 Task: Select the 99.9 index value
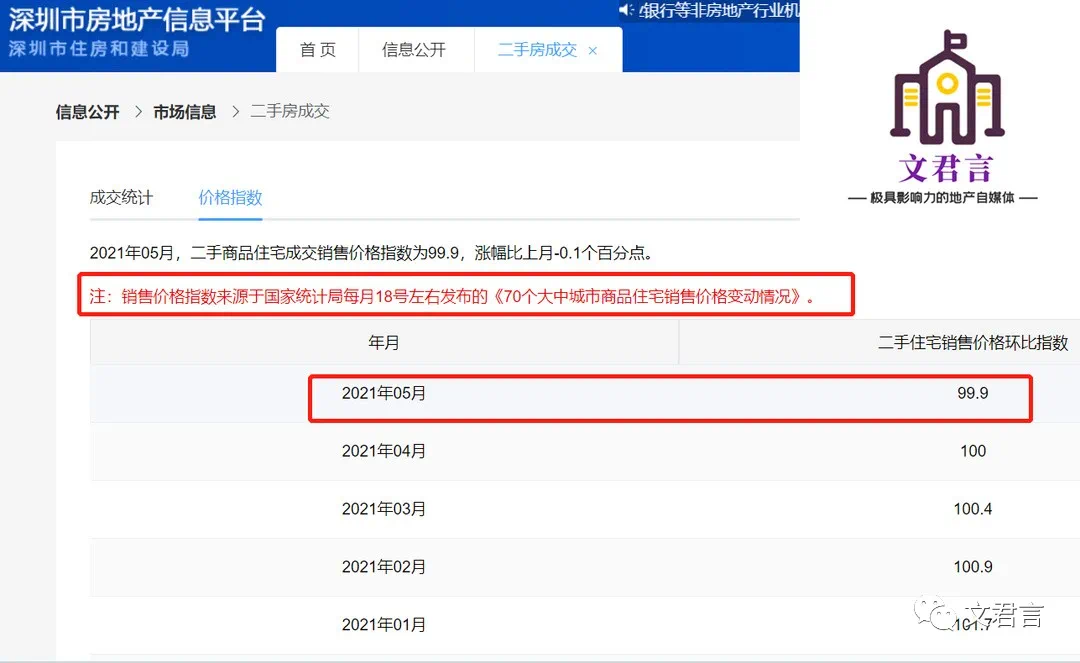pos(973,393)
